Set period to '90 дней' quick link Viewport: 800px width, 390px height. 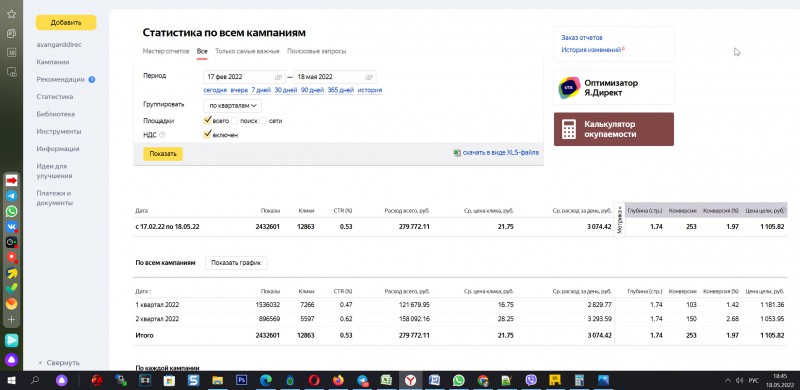pos(312,90)
